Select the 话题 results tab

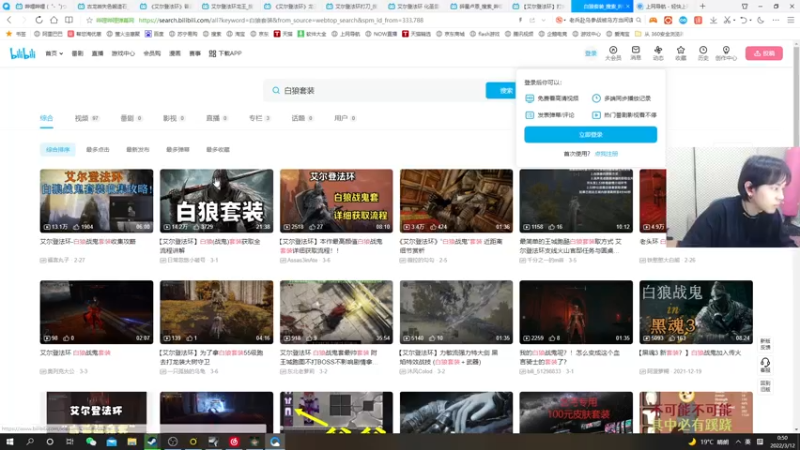coord(302,118)
